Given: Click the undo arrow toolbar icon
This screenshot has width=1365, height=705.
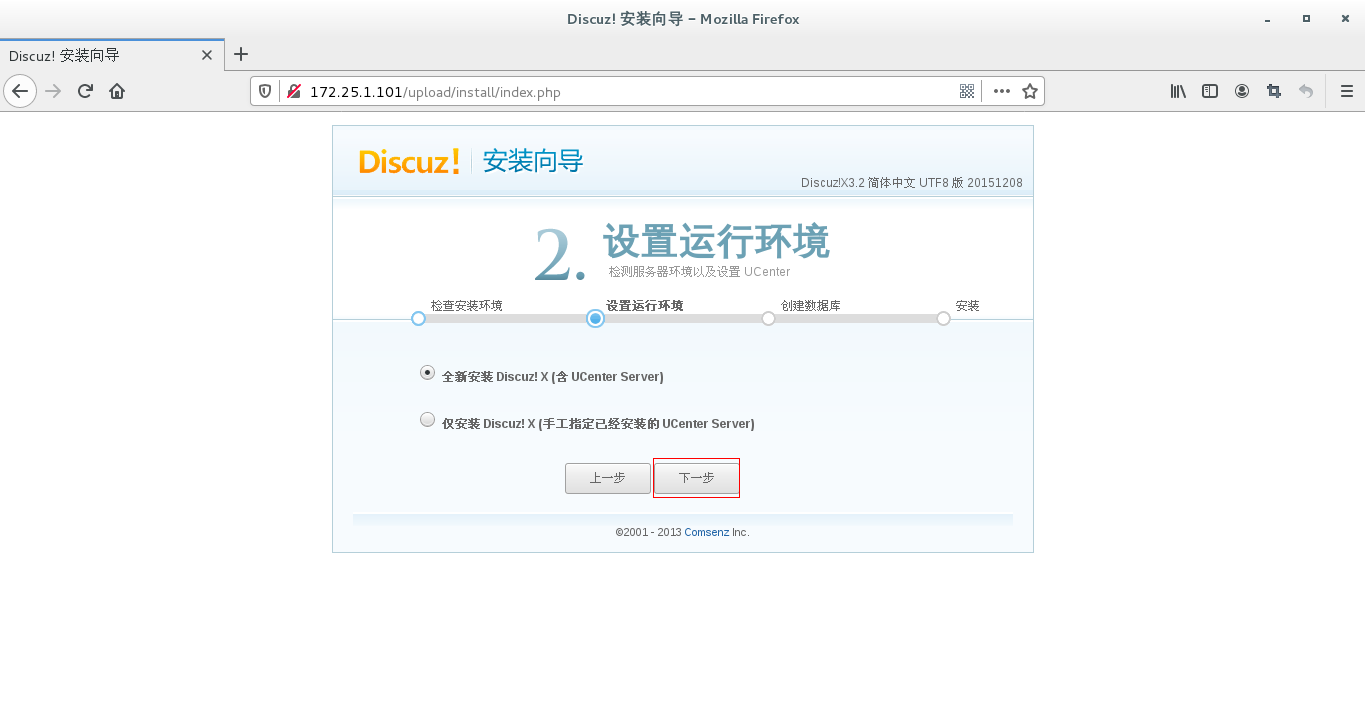Looking at the screenshot, I should 1306,91.
